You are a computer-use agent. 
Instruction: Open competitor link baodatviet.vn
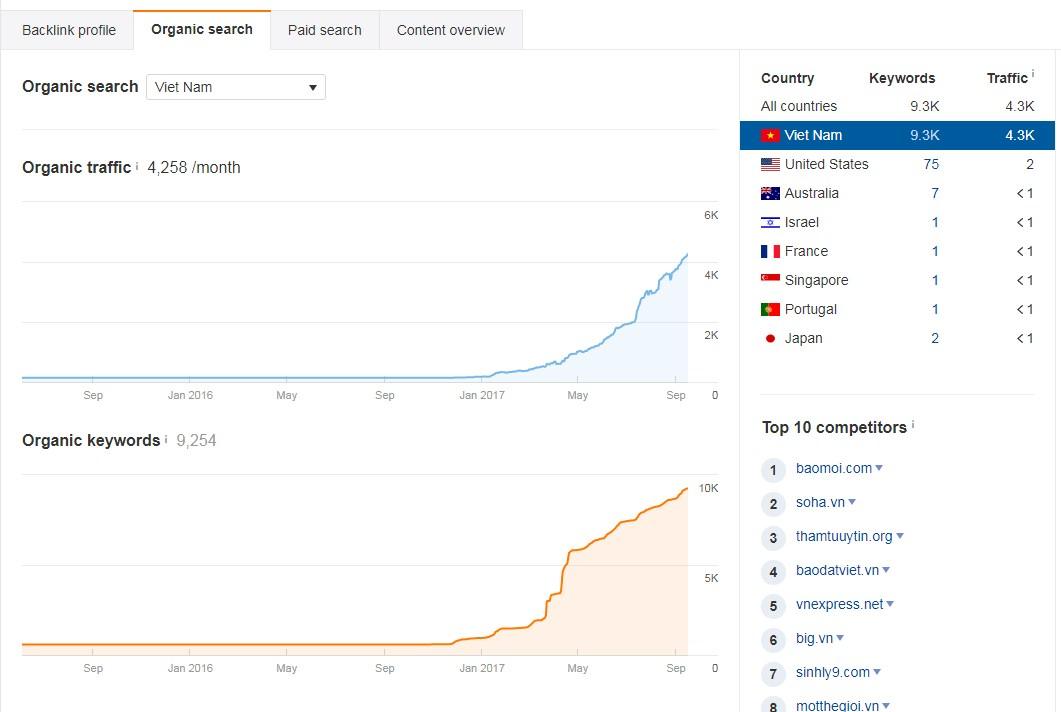(x=837, y=571)
